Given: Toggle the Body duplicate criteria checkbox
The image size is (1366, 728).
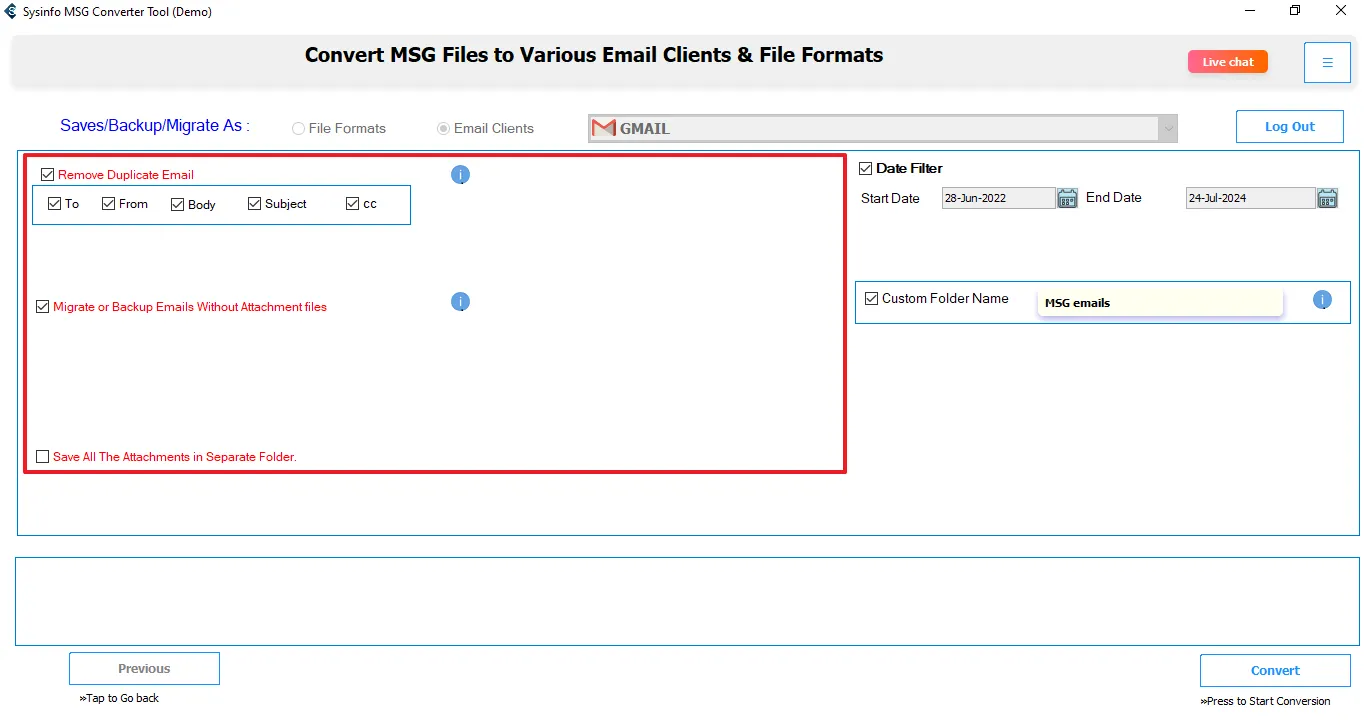Looking at the screenshot, I should (178, 204).
